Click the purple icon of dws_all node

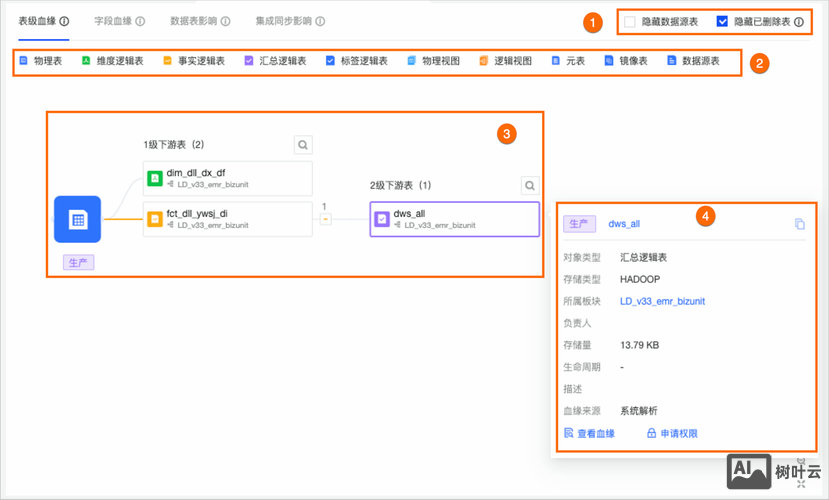pos(382,219)
